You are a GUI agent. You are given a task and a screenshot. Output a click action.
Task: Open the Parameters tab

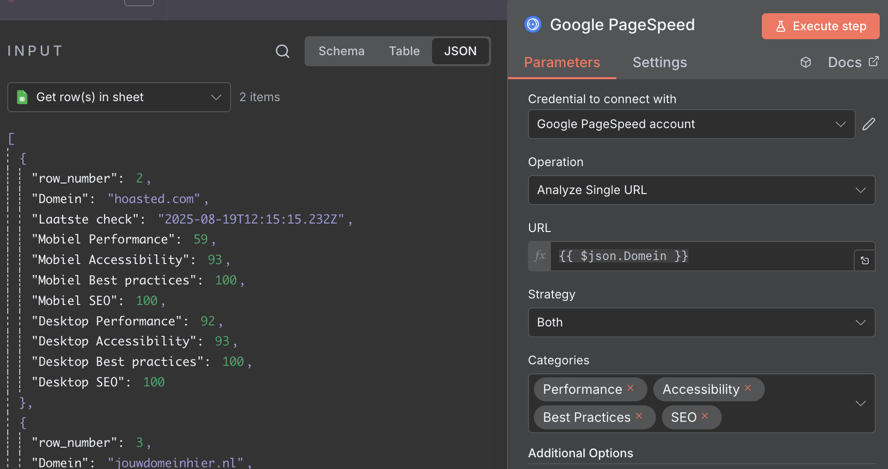562,62
